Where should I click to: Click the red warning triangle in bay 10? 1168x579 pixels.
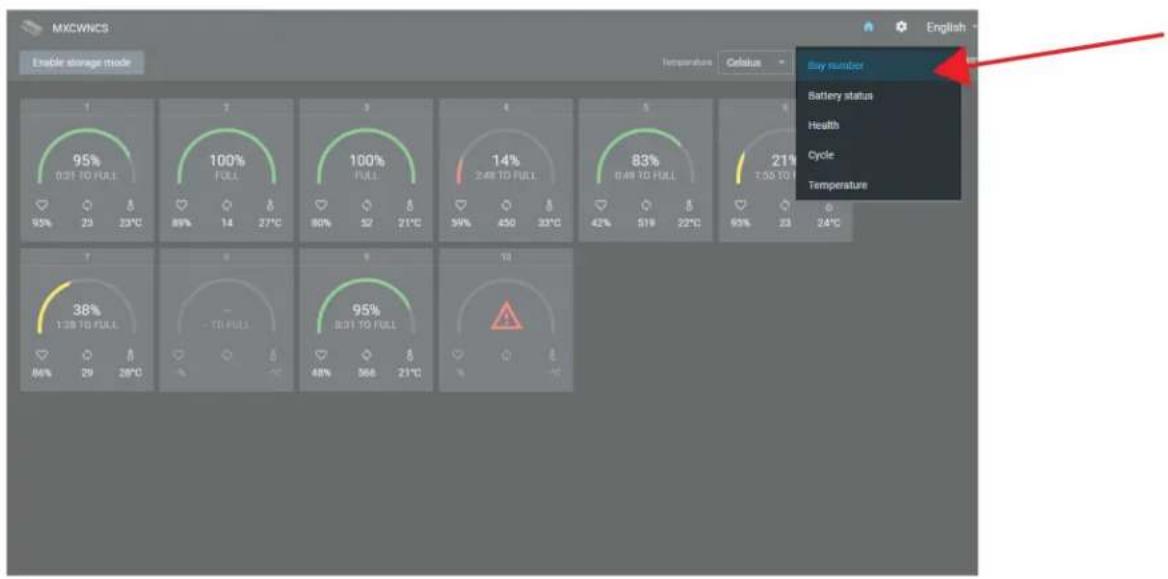point(506,317)
